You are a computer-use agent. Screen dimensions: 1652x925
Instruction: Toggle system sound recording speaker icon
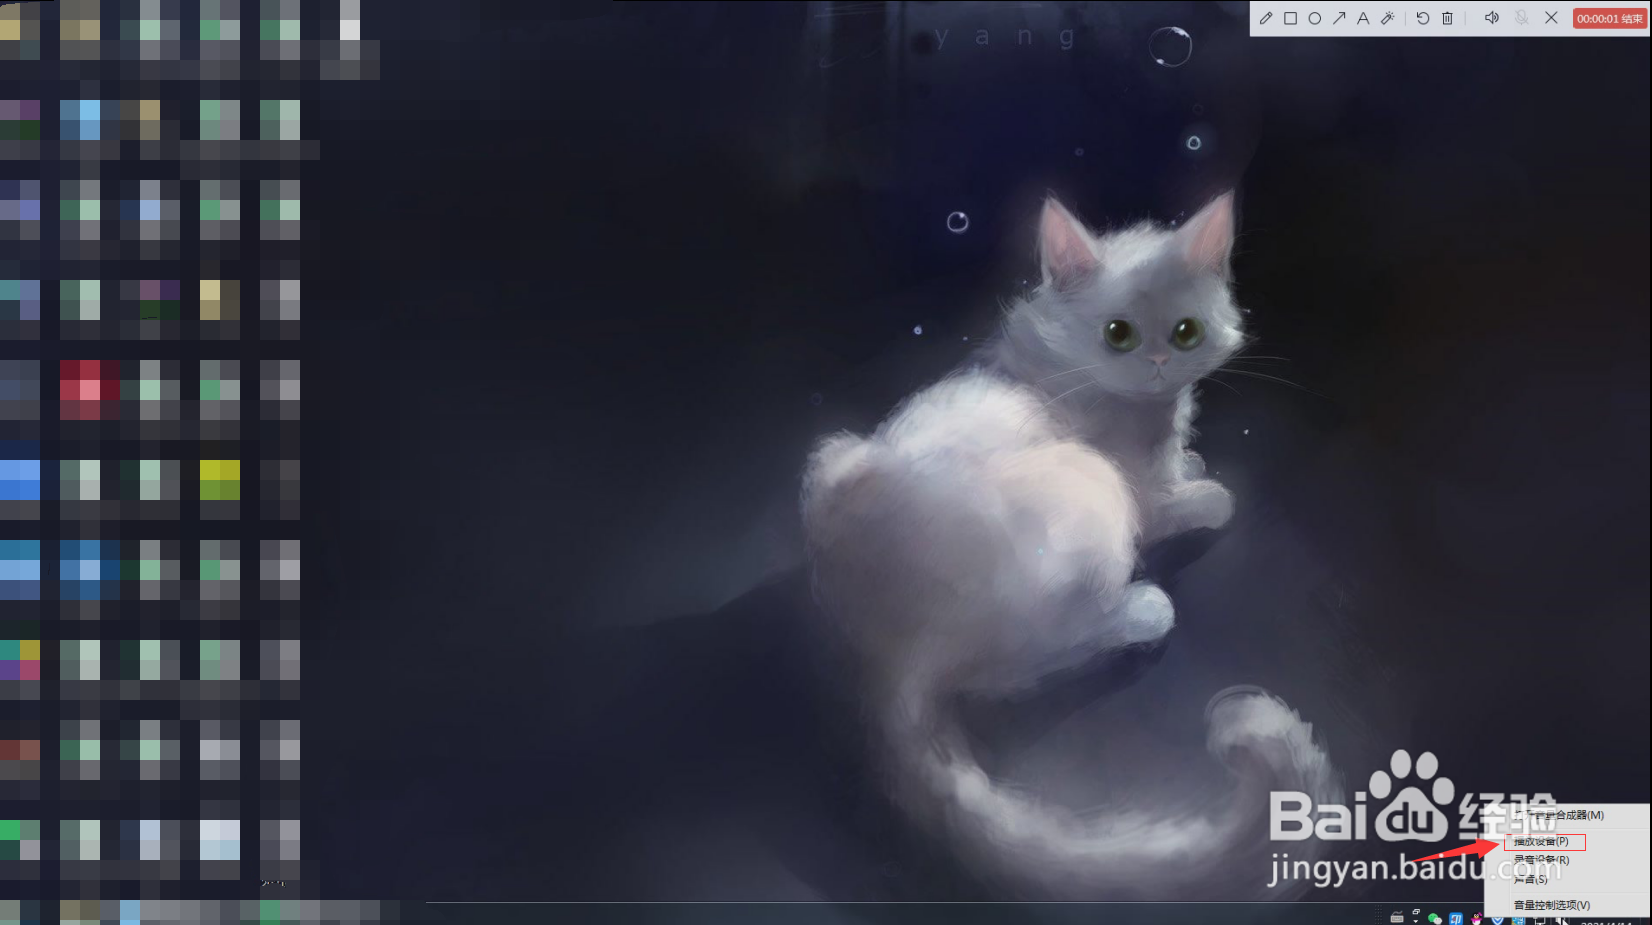click(x=1491, y=18)
